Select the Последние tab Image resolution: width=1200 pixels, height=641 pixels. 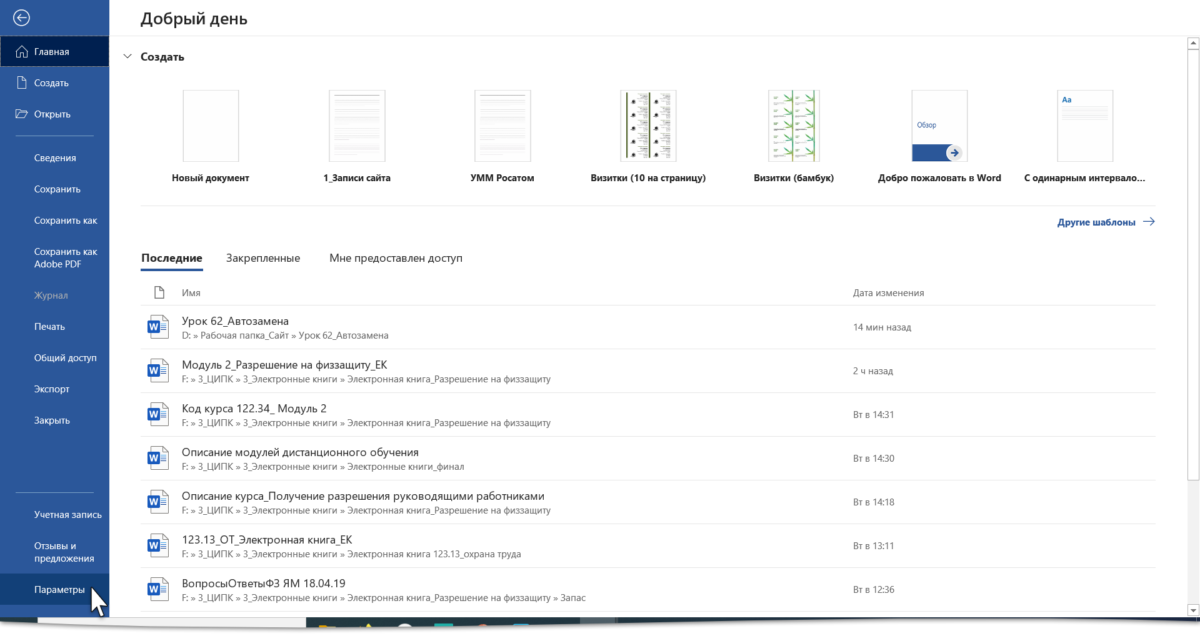tap(172, 258)
